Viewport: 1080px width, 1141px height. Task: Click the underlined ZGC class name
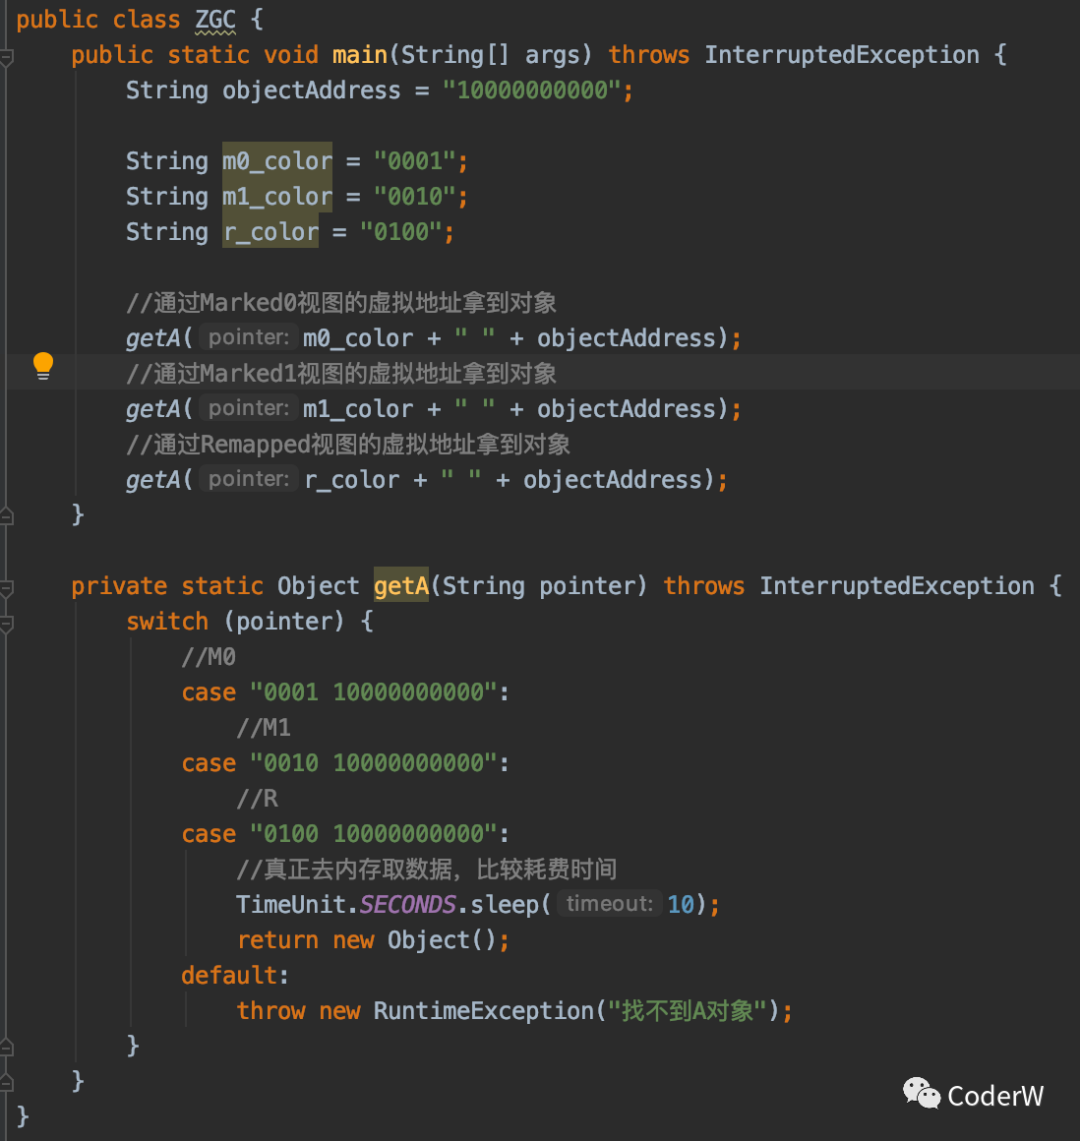point(215,20)
